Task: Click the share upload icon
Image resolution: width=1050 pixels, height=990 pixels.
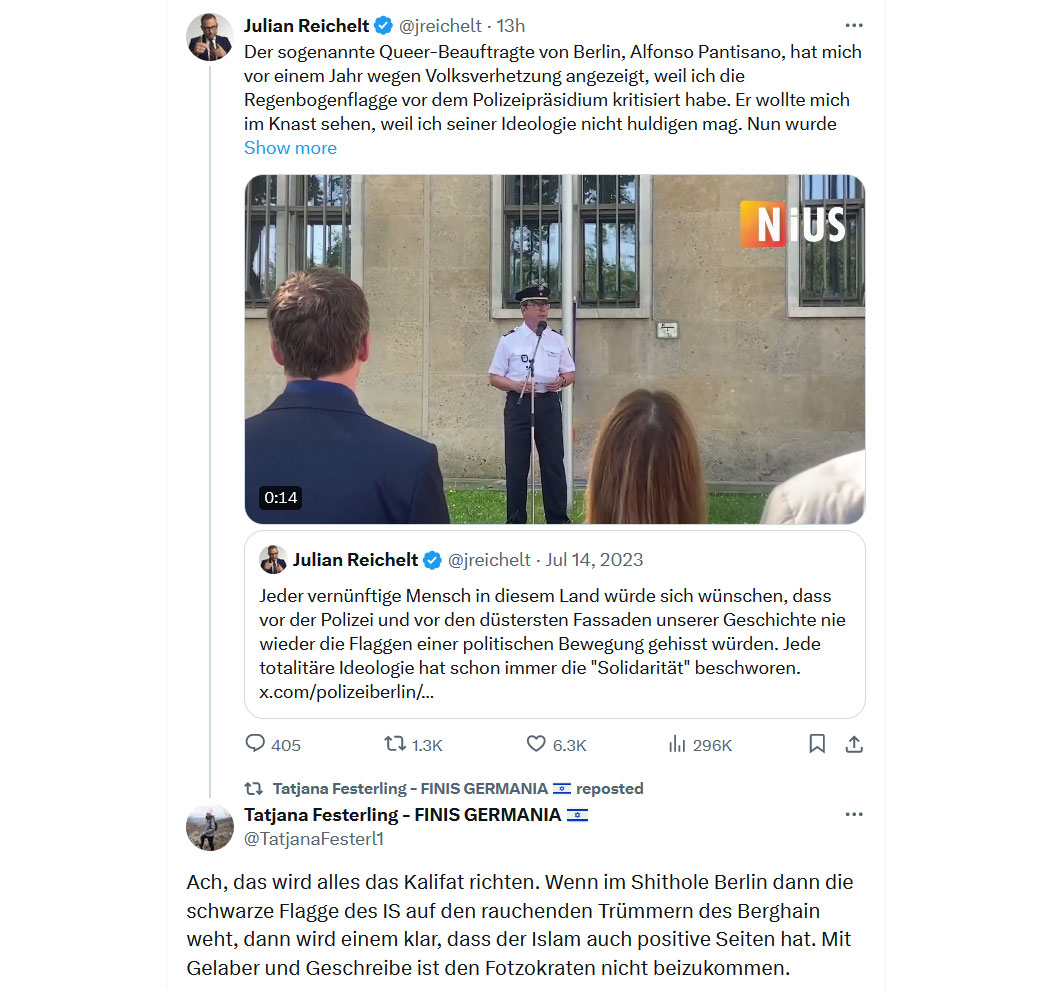Action: tap(854, 744)
